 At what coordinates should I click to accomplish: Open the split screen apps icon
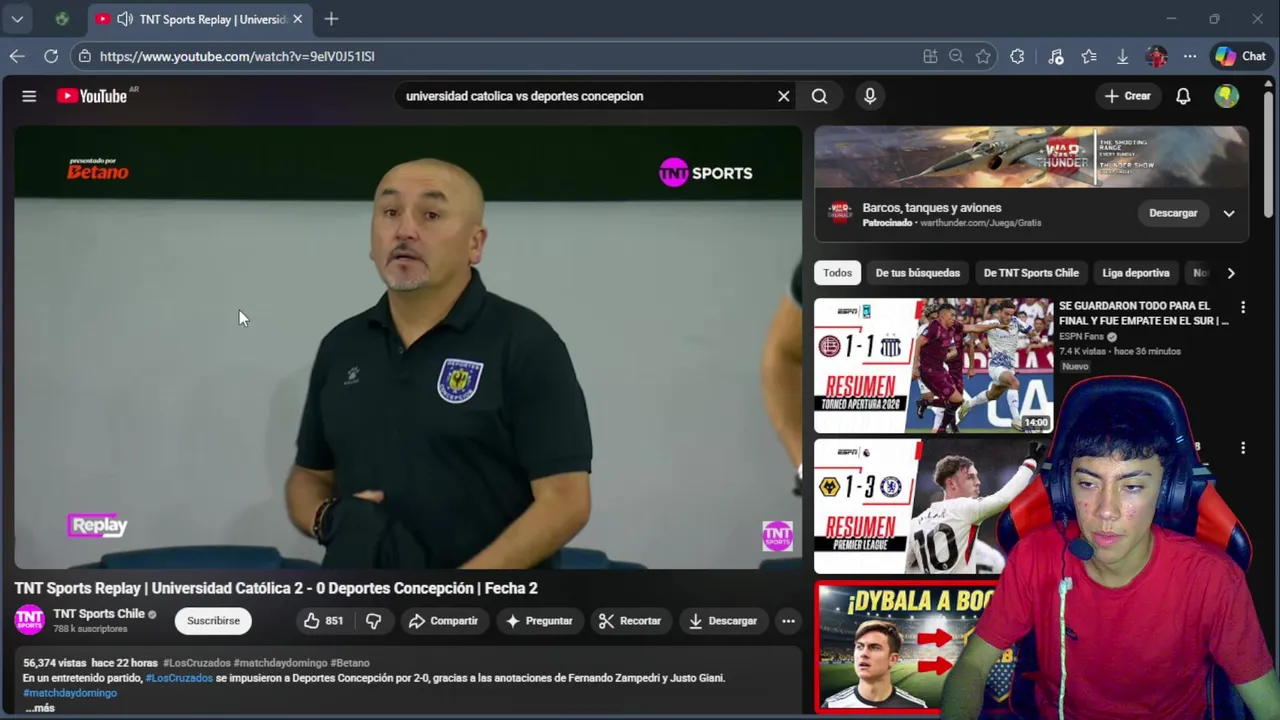[930, 57]
